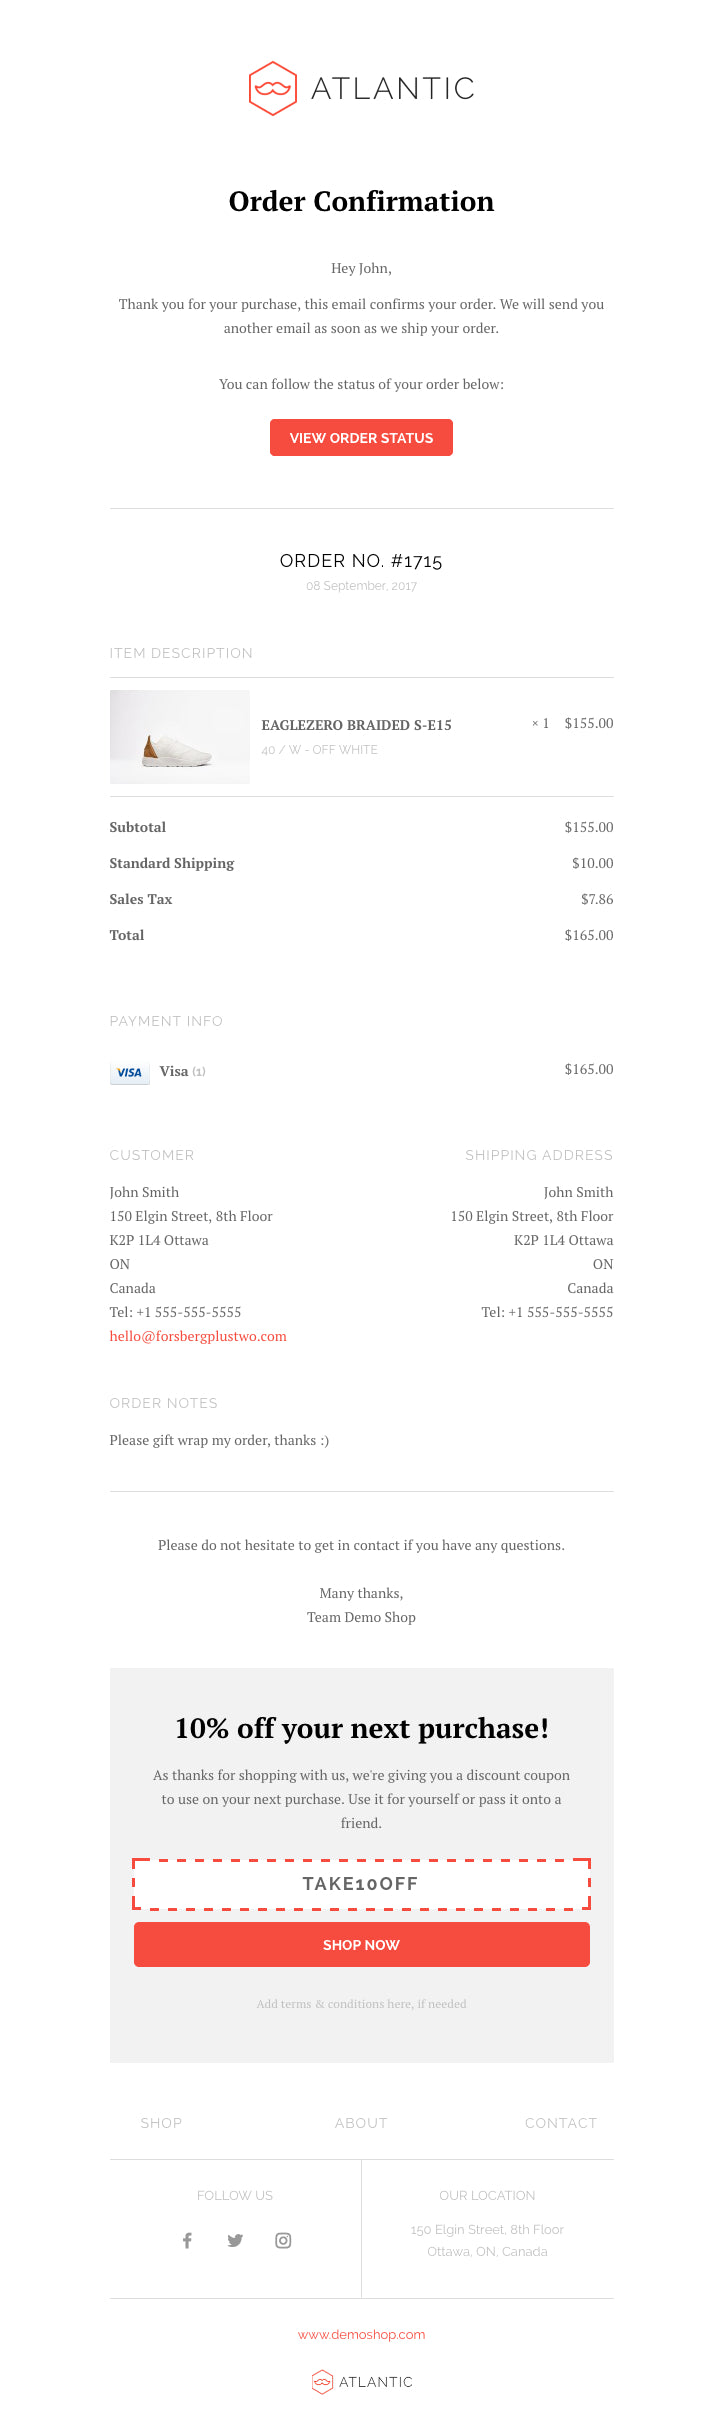Open the Shop footer menu link
This screenshot has height=2419, width=723.
pos(161,2122)
